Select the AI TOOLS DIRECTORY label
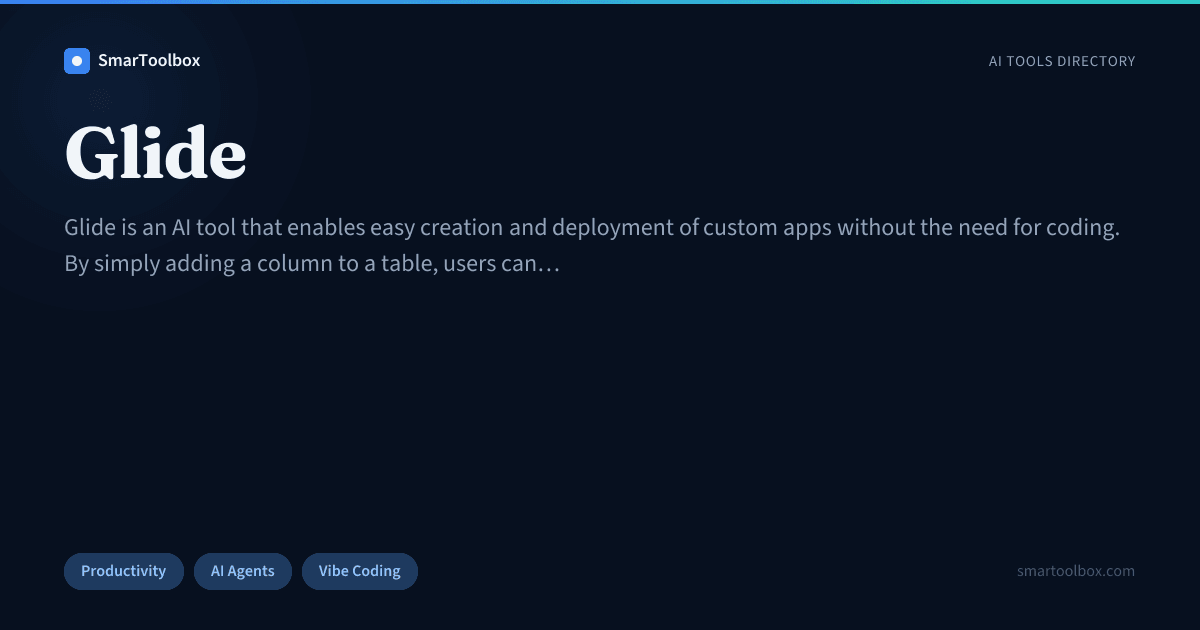This screenshot has width=1200, height=630. (1062, 61)
